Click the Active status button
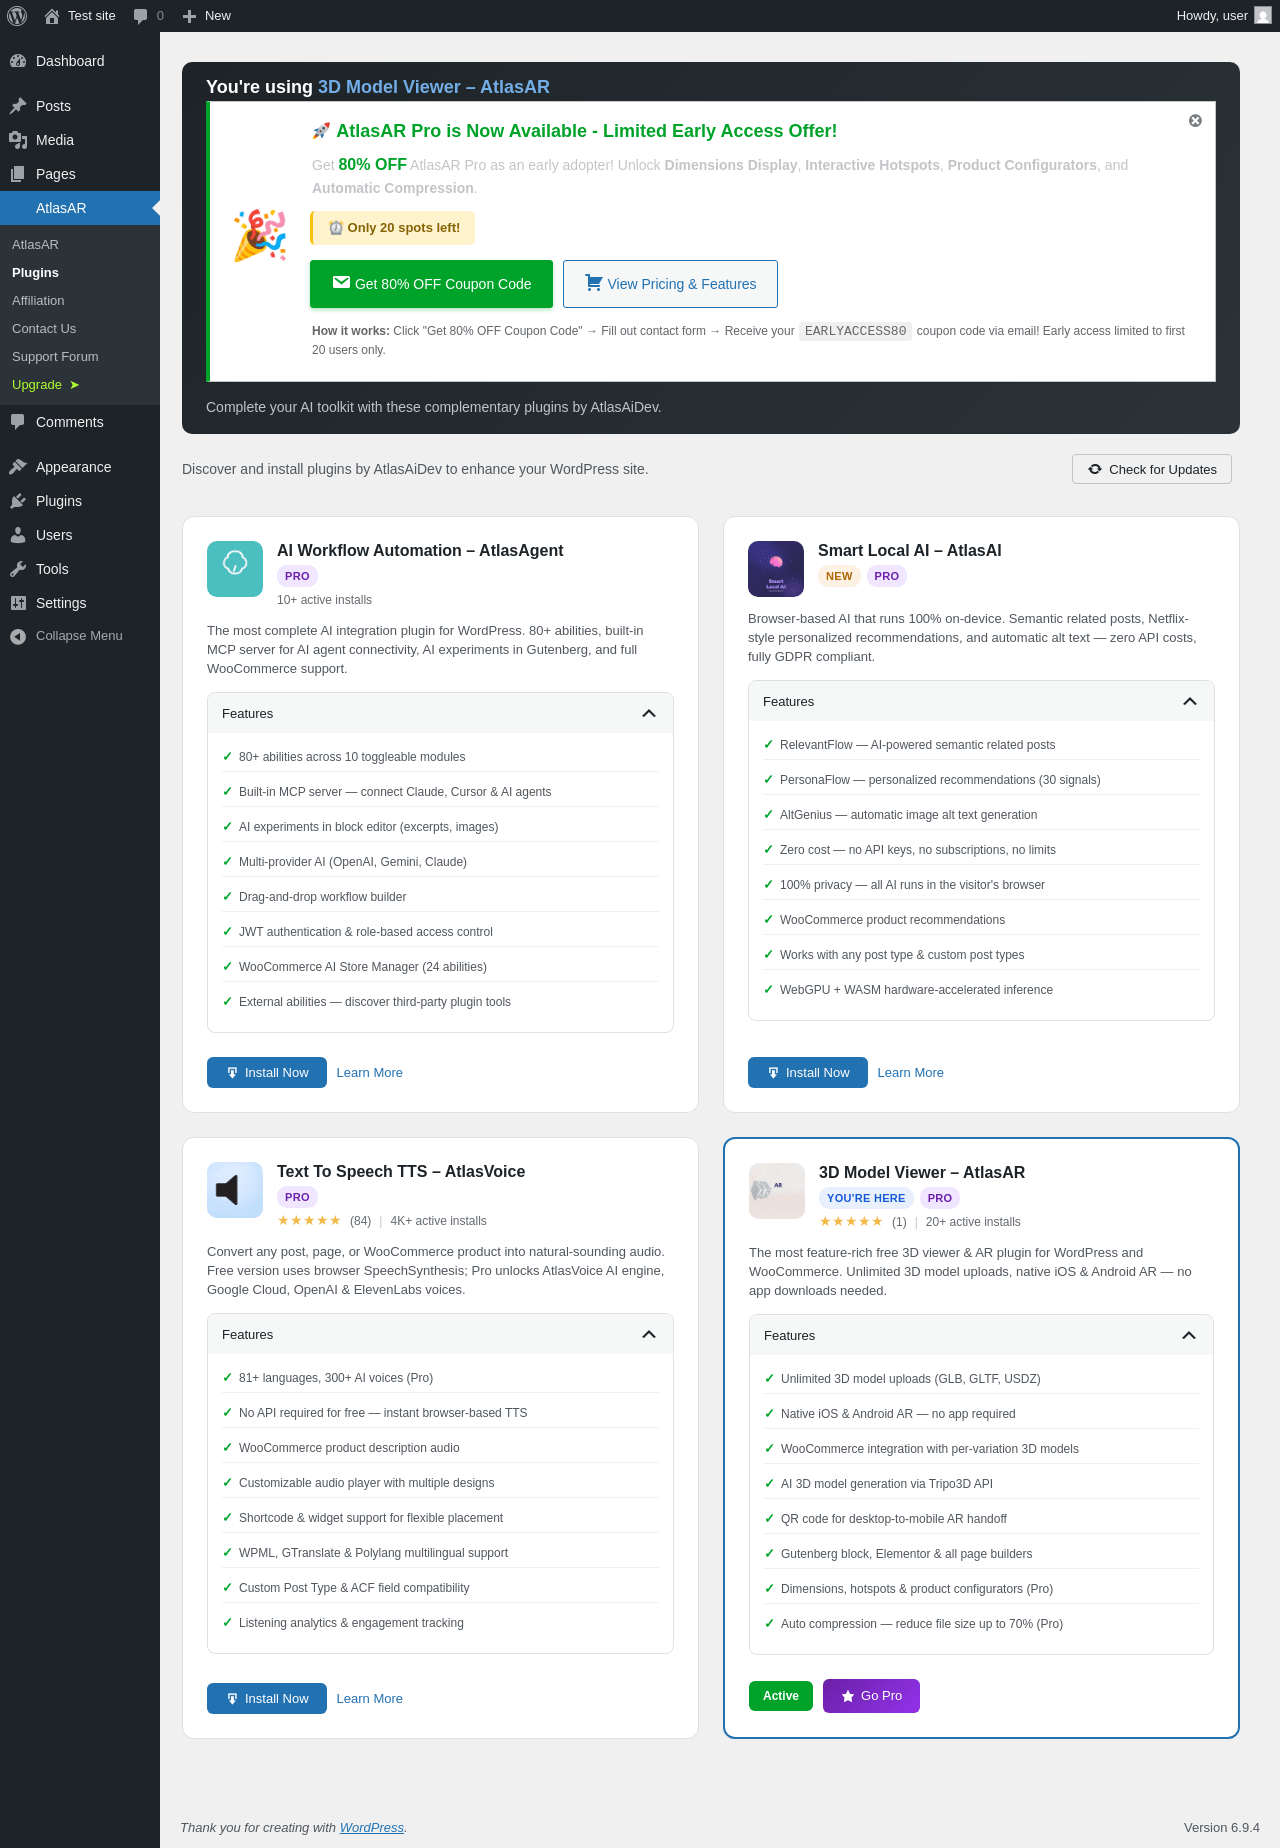The image size is (1280, 1848). [x=781, y=1696]
